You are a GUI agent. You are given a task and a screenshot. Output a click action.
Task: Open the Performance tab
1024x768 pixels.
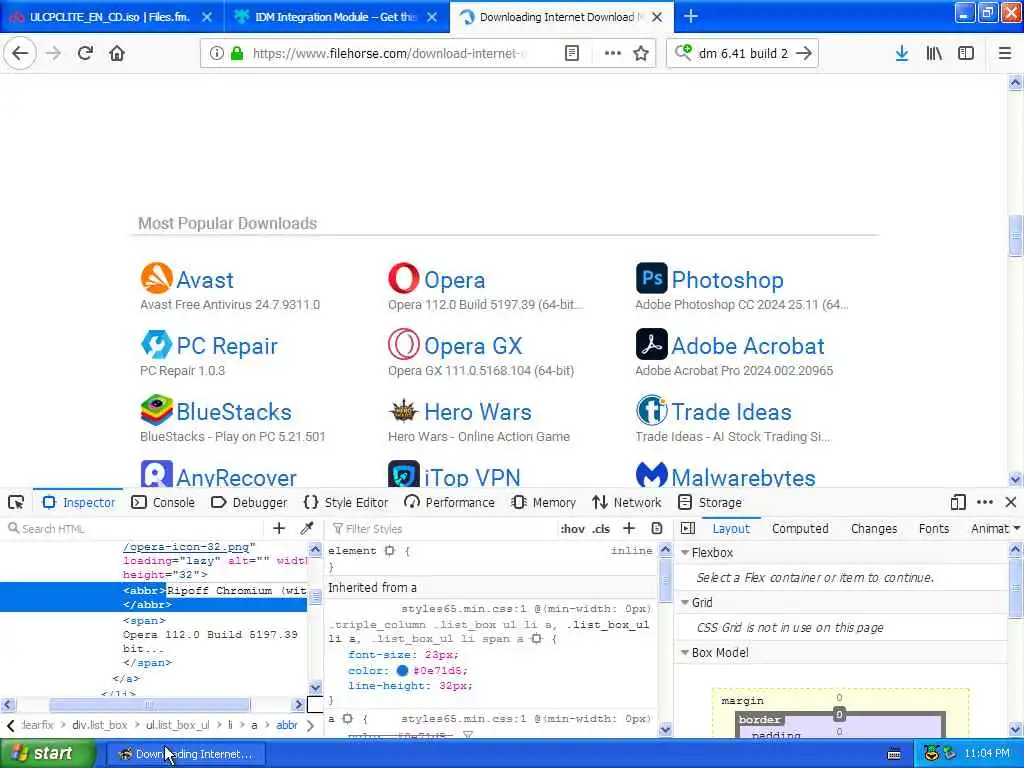(x=449, y=502)
